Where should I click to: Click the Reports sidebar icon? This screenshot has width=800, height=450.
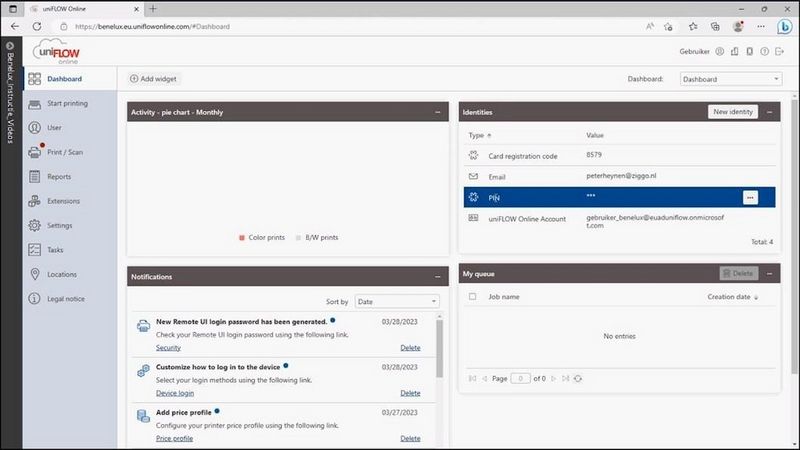pyautogui.click(x=36, y=177)
